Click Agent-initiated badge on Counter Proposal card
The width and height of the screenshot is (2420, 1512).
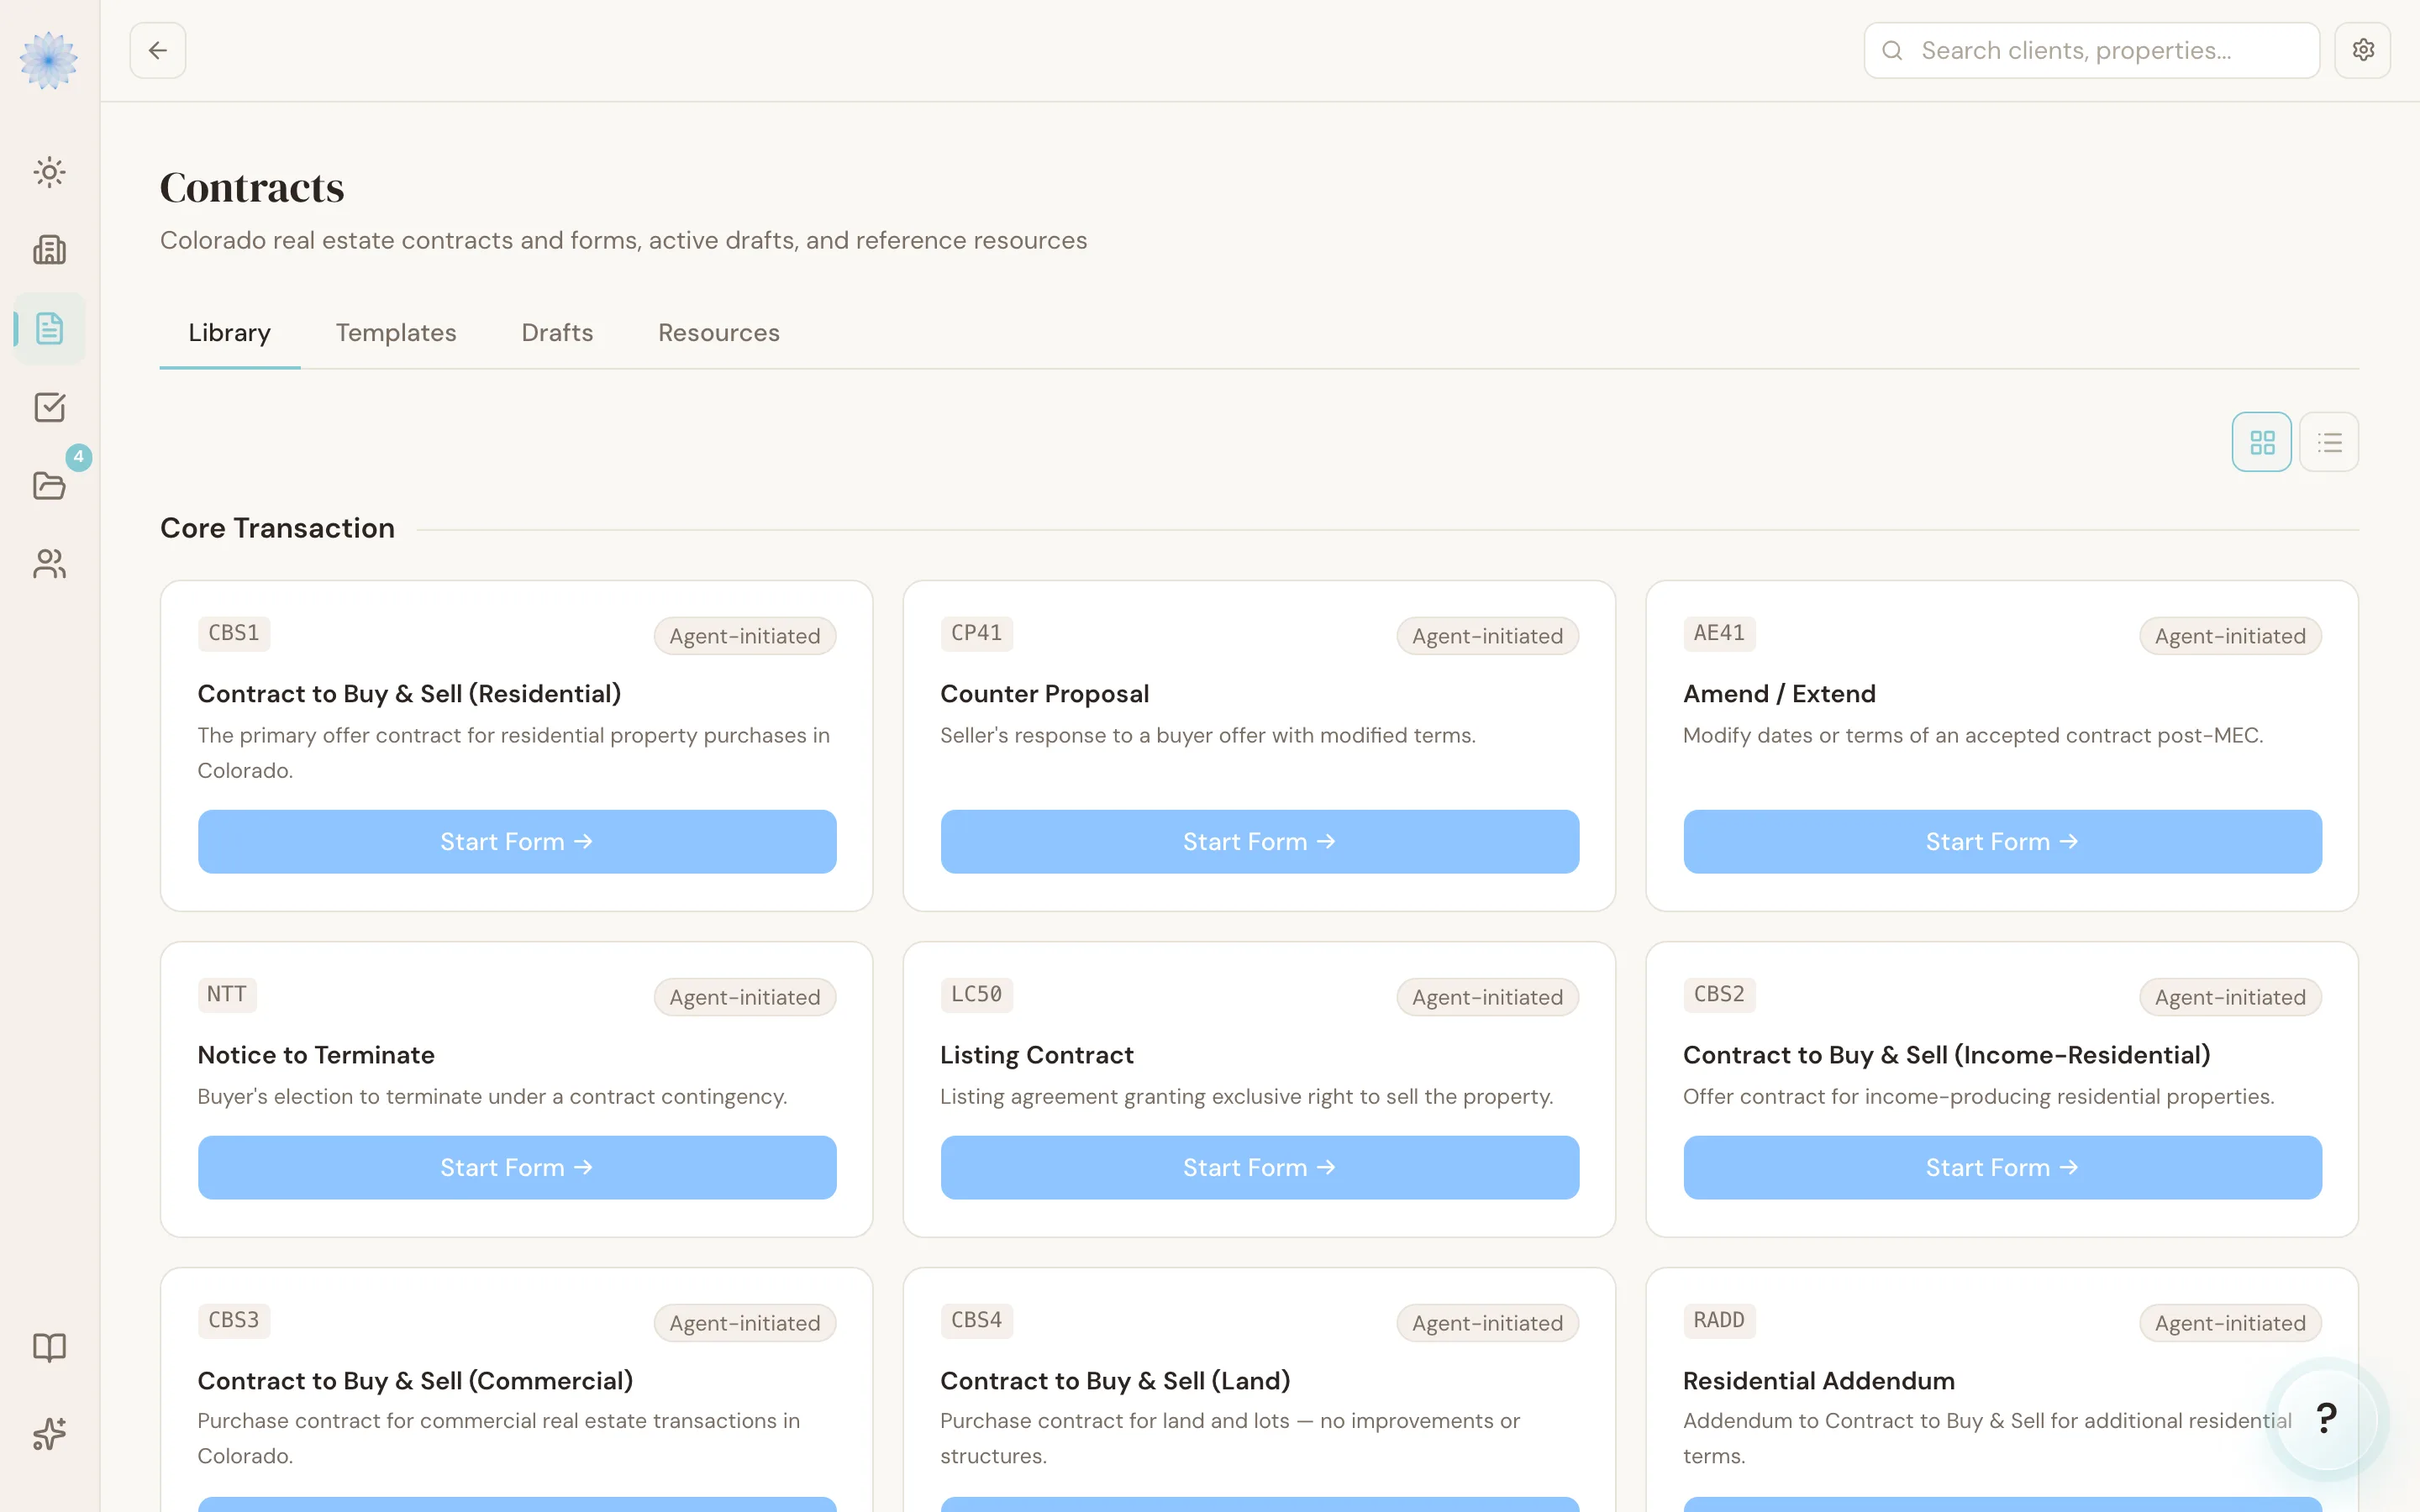pyautogui.click(x=1488, y=636)
